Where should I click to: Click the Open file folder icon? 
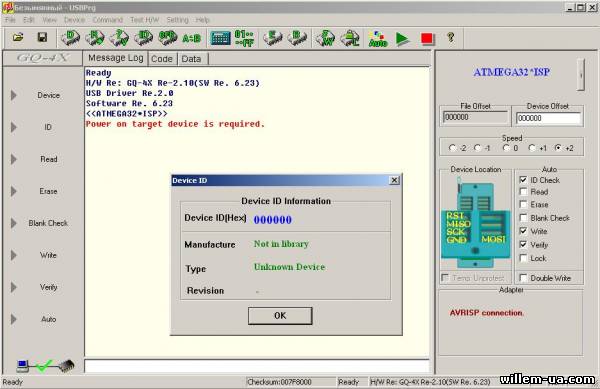(18, 37)
